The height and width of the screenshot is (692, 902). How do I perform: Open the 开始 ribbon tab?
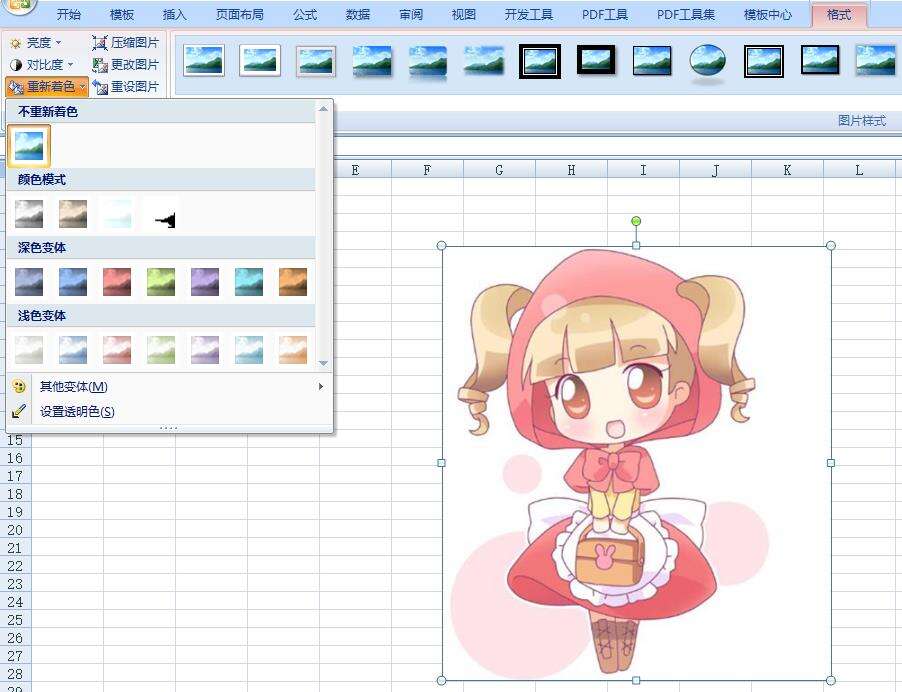point(68,14)
